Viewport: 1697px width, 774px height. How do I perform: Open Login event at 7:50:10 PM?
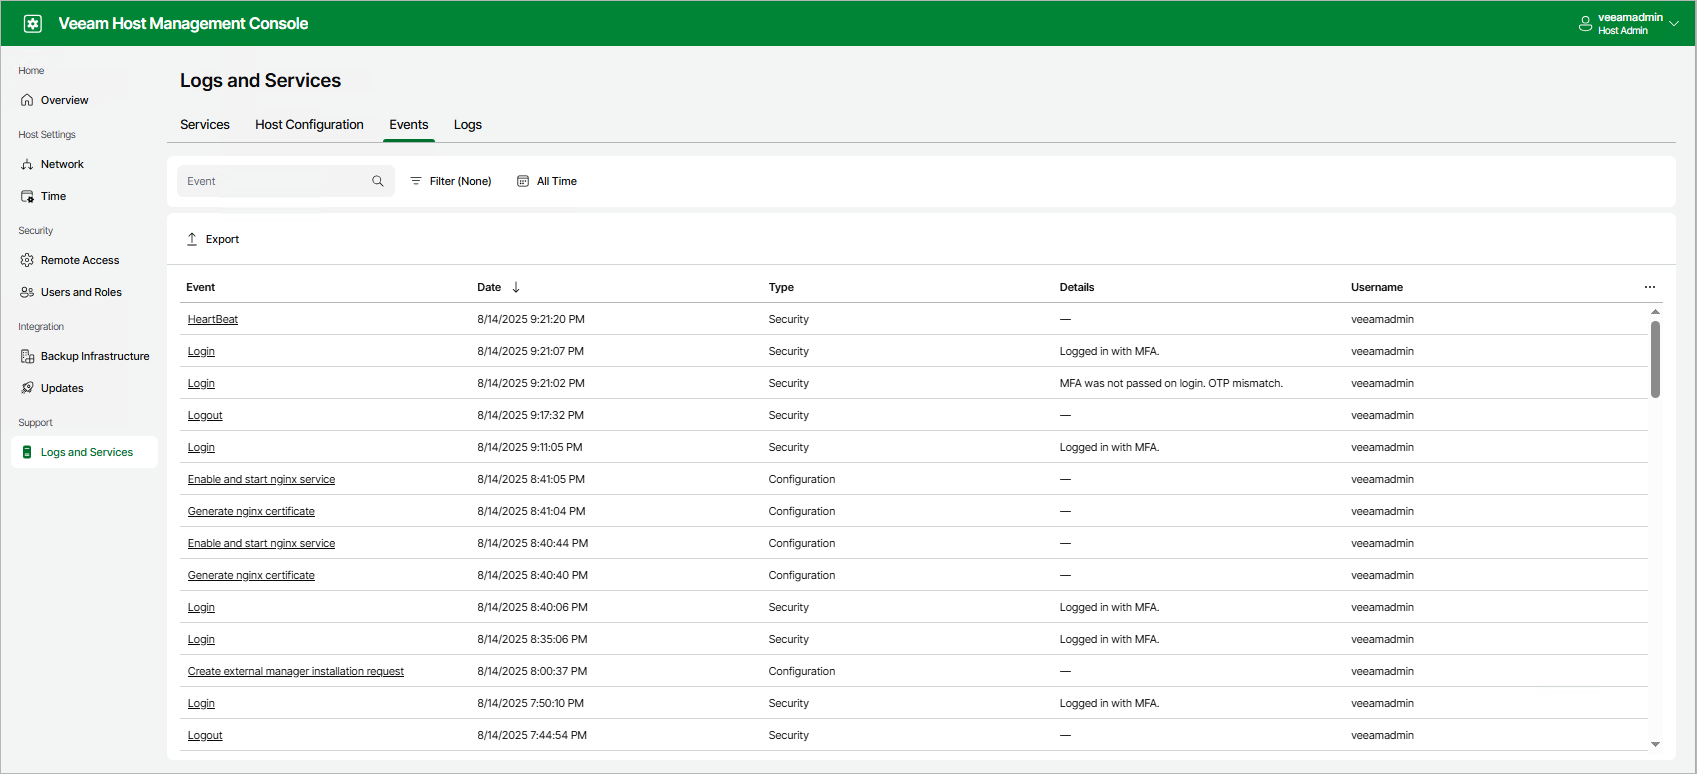click(x=201, y=703)
